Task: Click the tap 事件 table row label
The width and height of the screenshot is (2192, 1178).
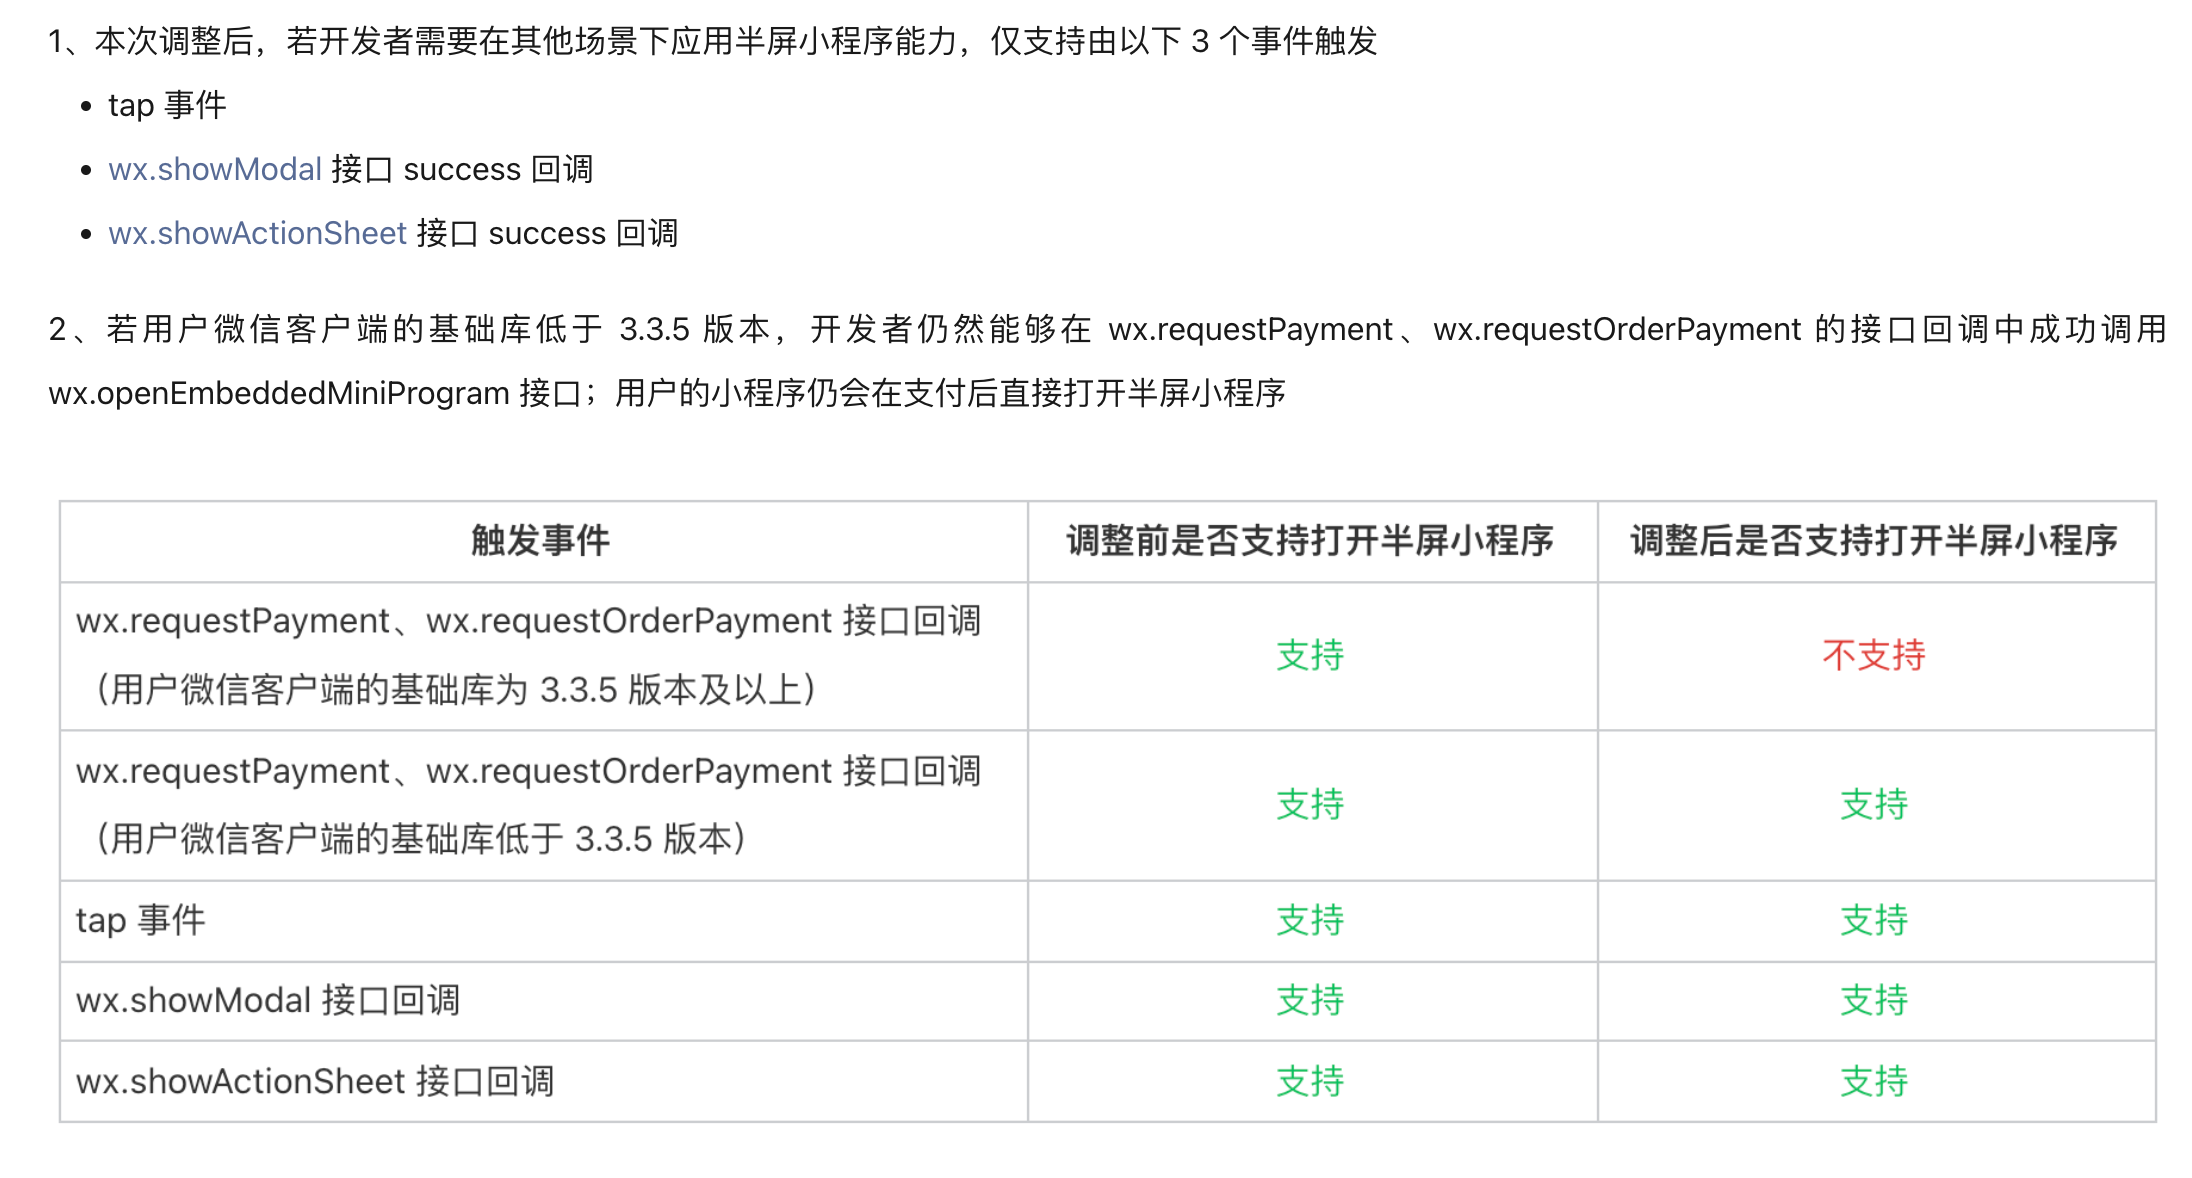Action: point(141,920)
